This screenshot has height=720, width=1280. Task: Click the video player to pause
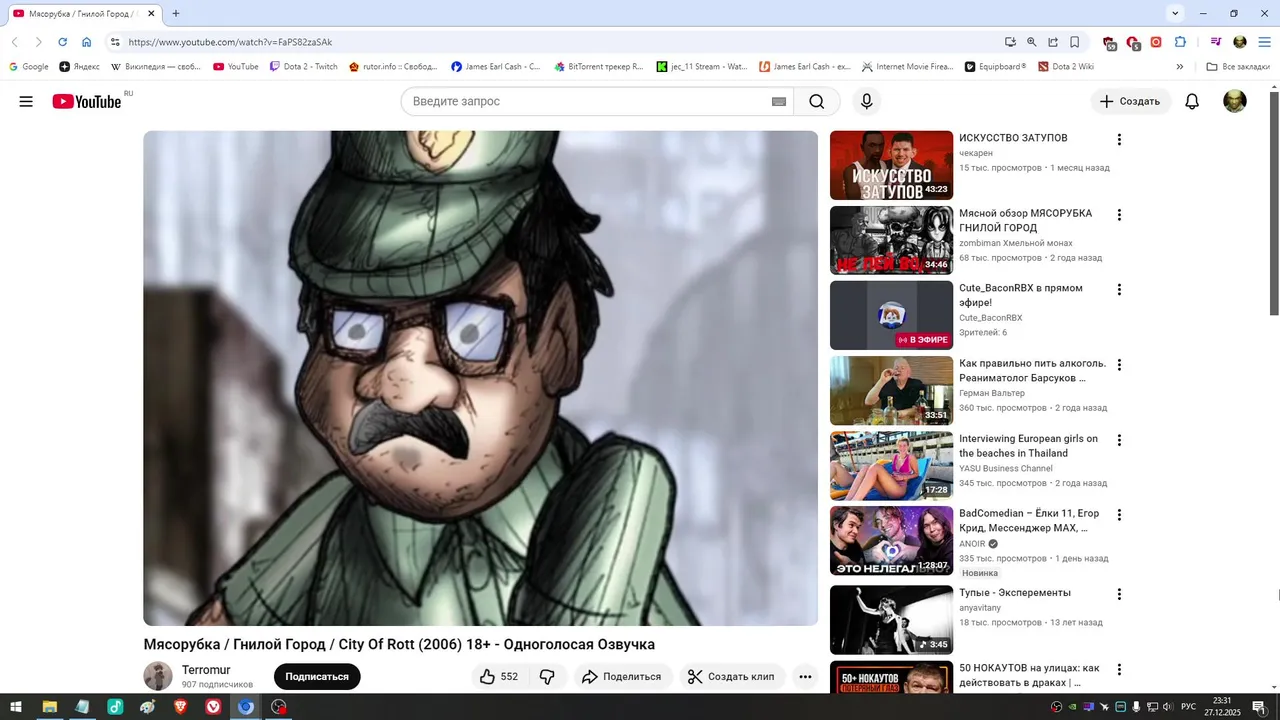[480, 378]
